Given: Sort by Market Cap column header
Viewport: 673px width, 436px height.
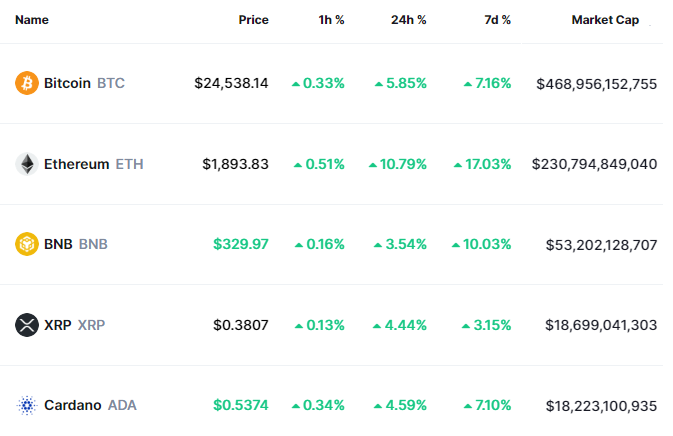Looking at the screenshot, I should 605,20.
